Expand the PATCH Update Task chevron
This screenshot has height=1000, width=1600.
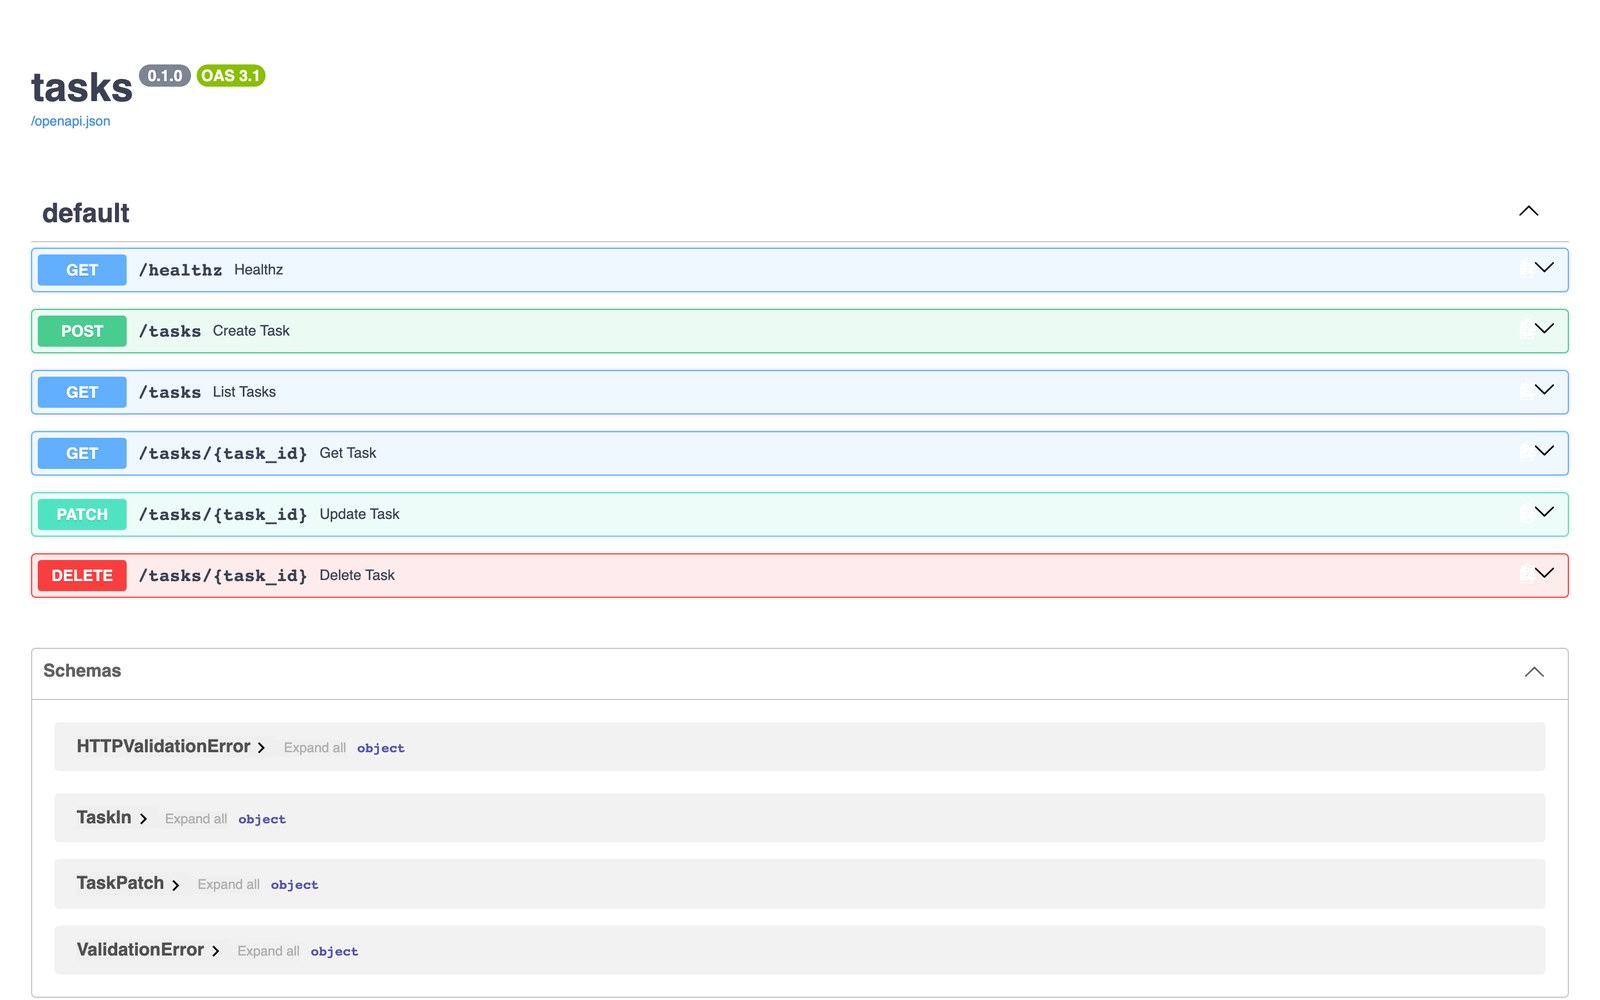coord(1544,512)
